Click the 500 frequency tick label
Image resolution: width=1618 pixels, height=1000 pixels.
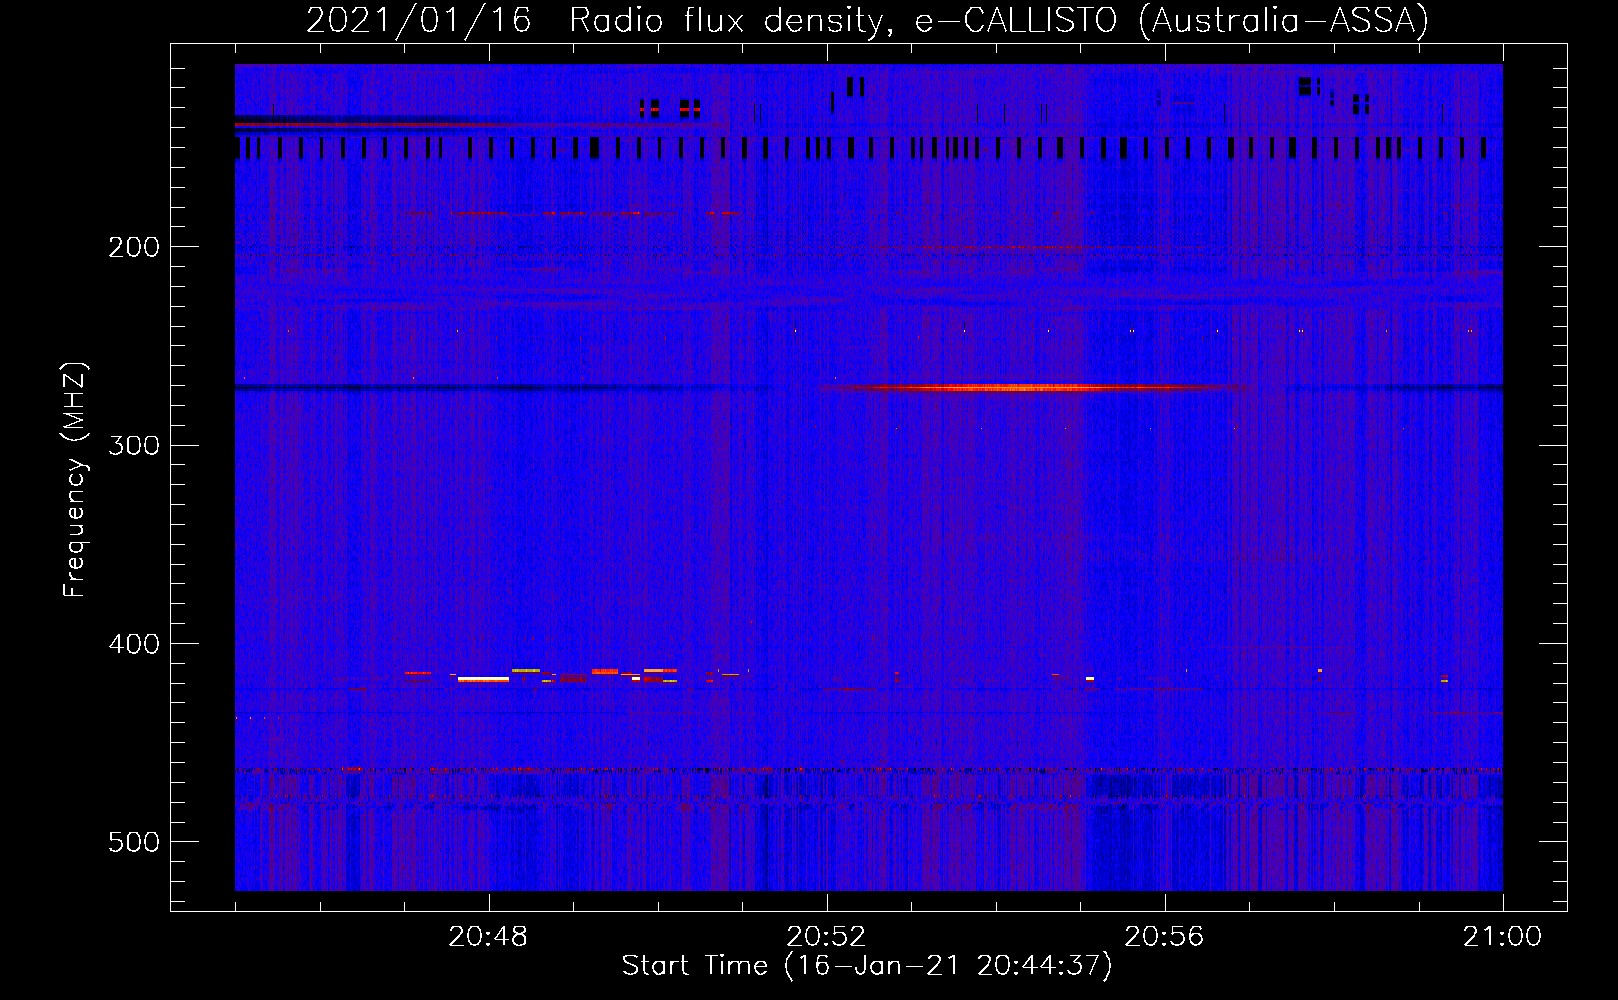134,842
